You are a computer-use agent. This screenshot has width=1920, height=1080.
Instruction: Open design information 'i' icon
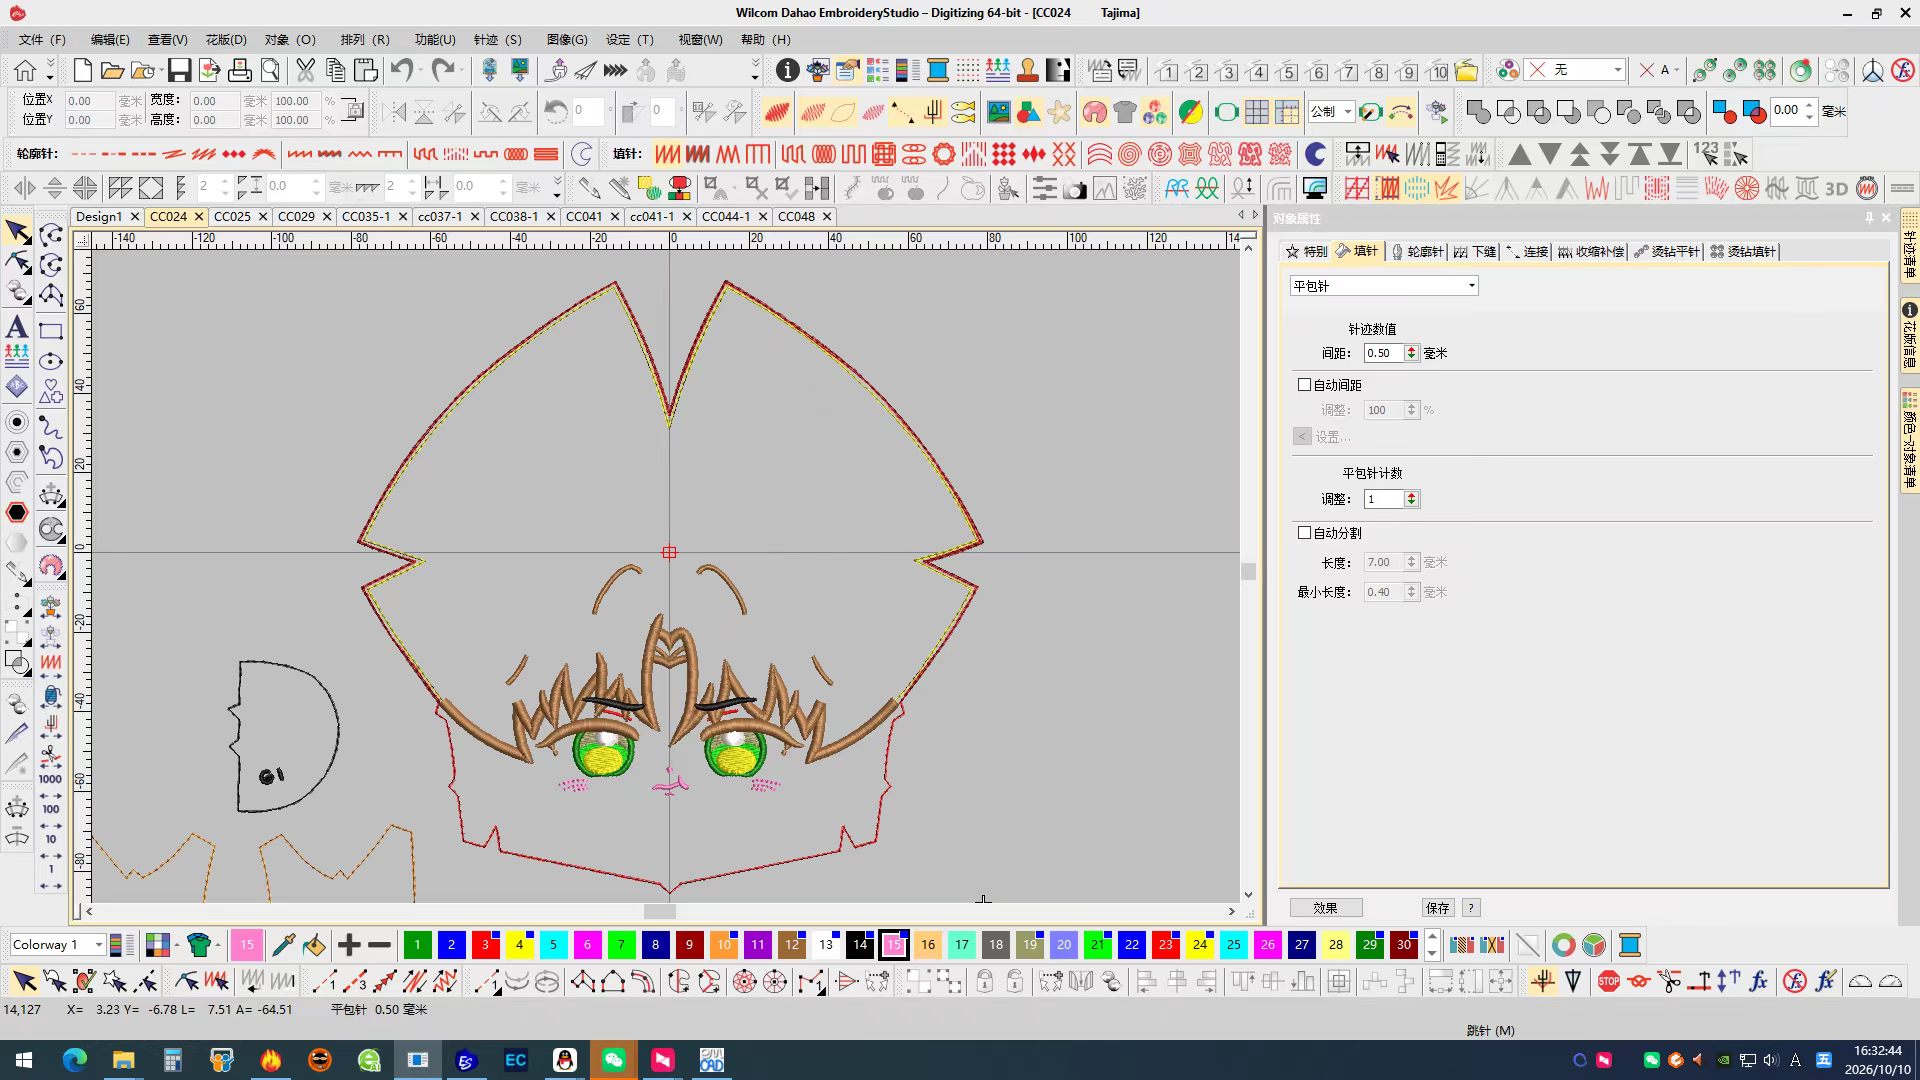click(x=788, y=70)
